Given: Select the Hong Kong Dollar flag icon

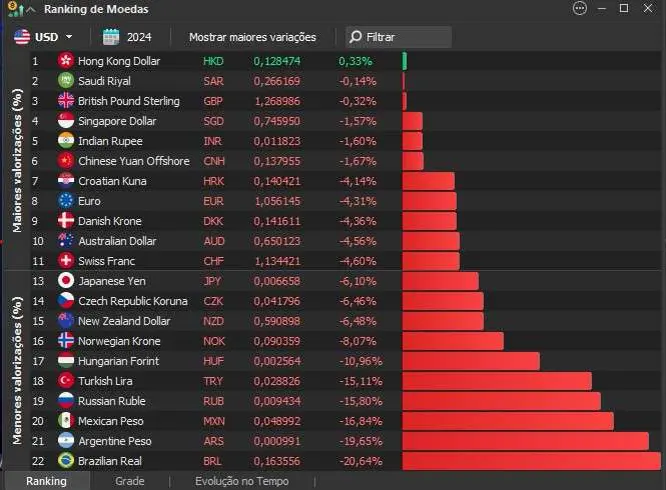Looking at the screenshot, I should coord(66,61).
